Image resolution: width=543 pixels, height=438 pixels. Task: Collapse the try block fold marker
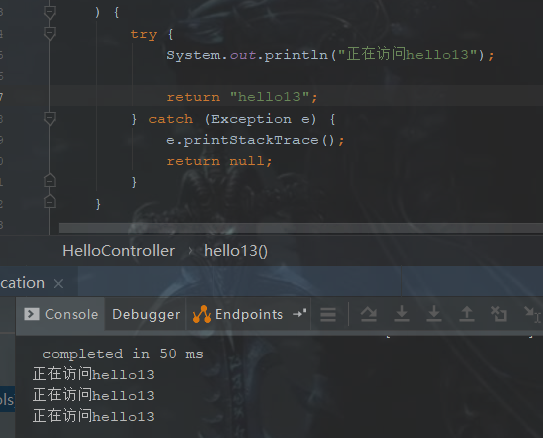pyautogui.click(x=50, y=34)
